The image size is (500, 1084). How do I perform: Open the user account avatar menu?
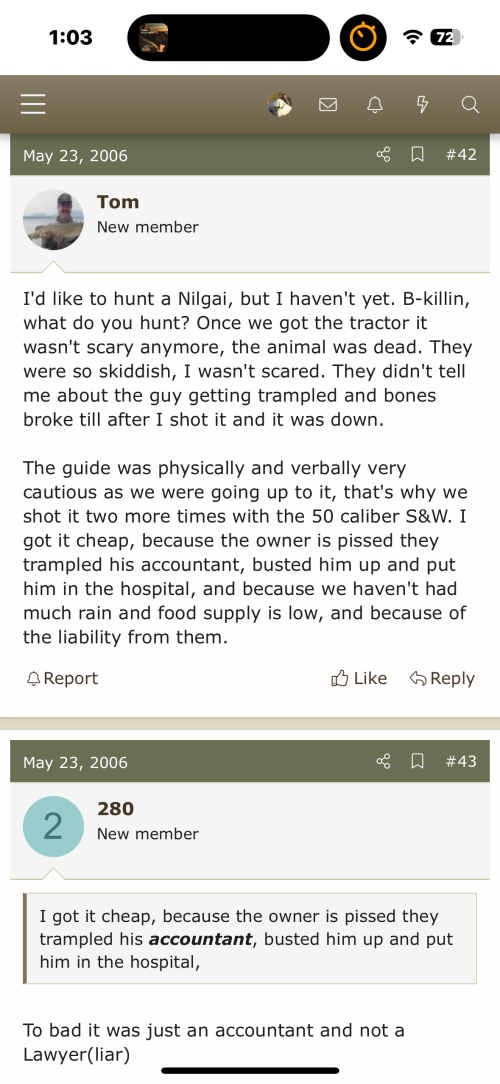(279, 104)
